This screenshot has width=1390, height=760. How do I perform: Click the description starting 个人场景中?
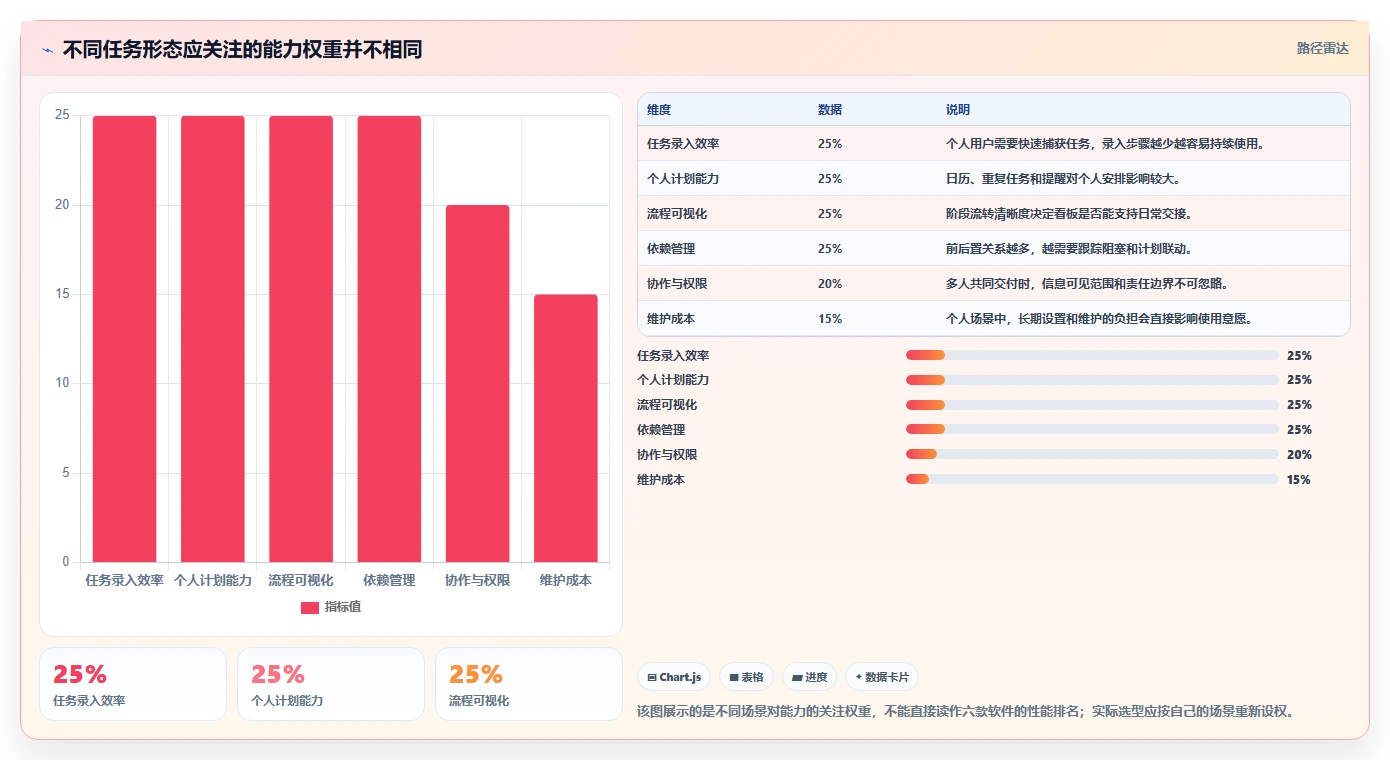point(1099,319)
